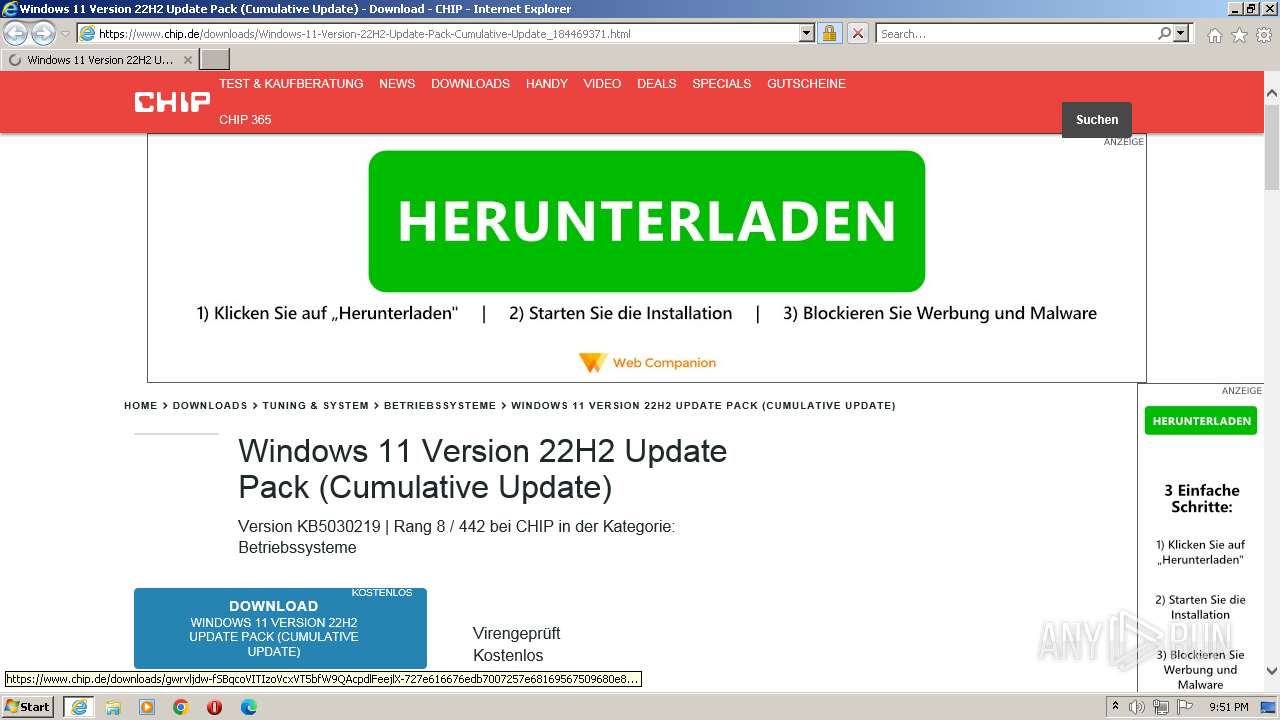
Task: Click the large green HERUNTERLADEN ad button
Action: pos(646,221)
